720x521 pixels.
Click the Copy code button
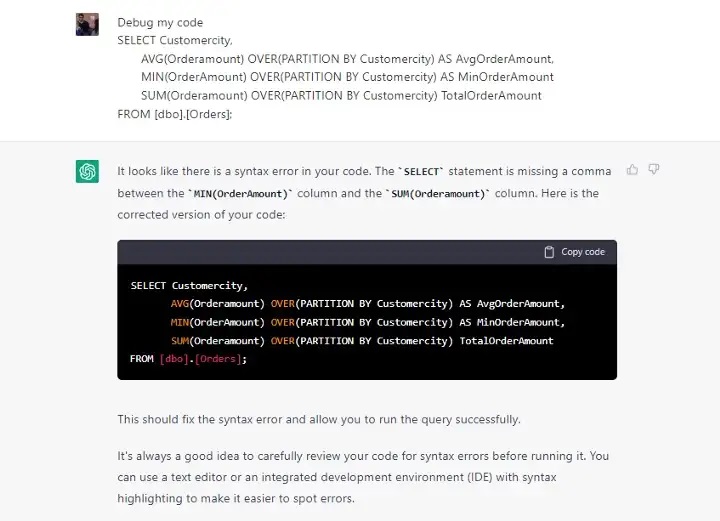pos(574,252)
